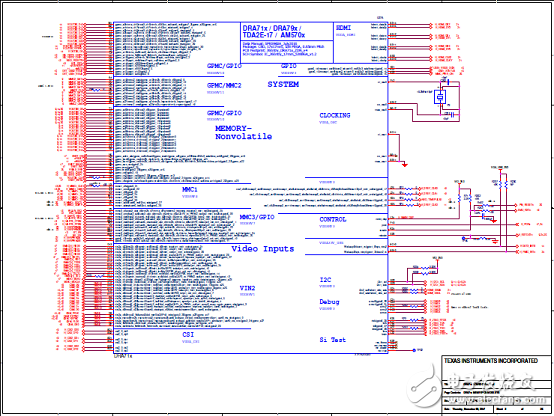Click the crystal oscillator symbol near CLOCKING
This screenshot has width=554, height=416.
click(x=440, y=97)
